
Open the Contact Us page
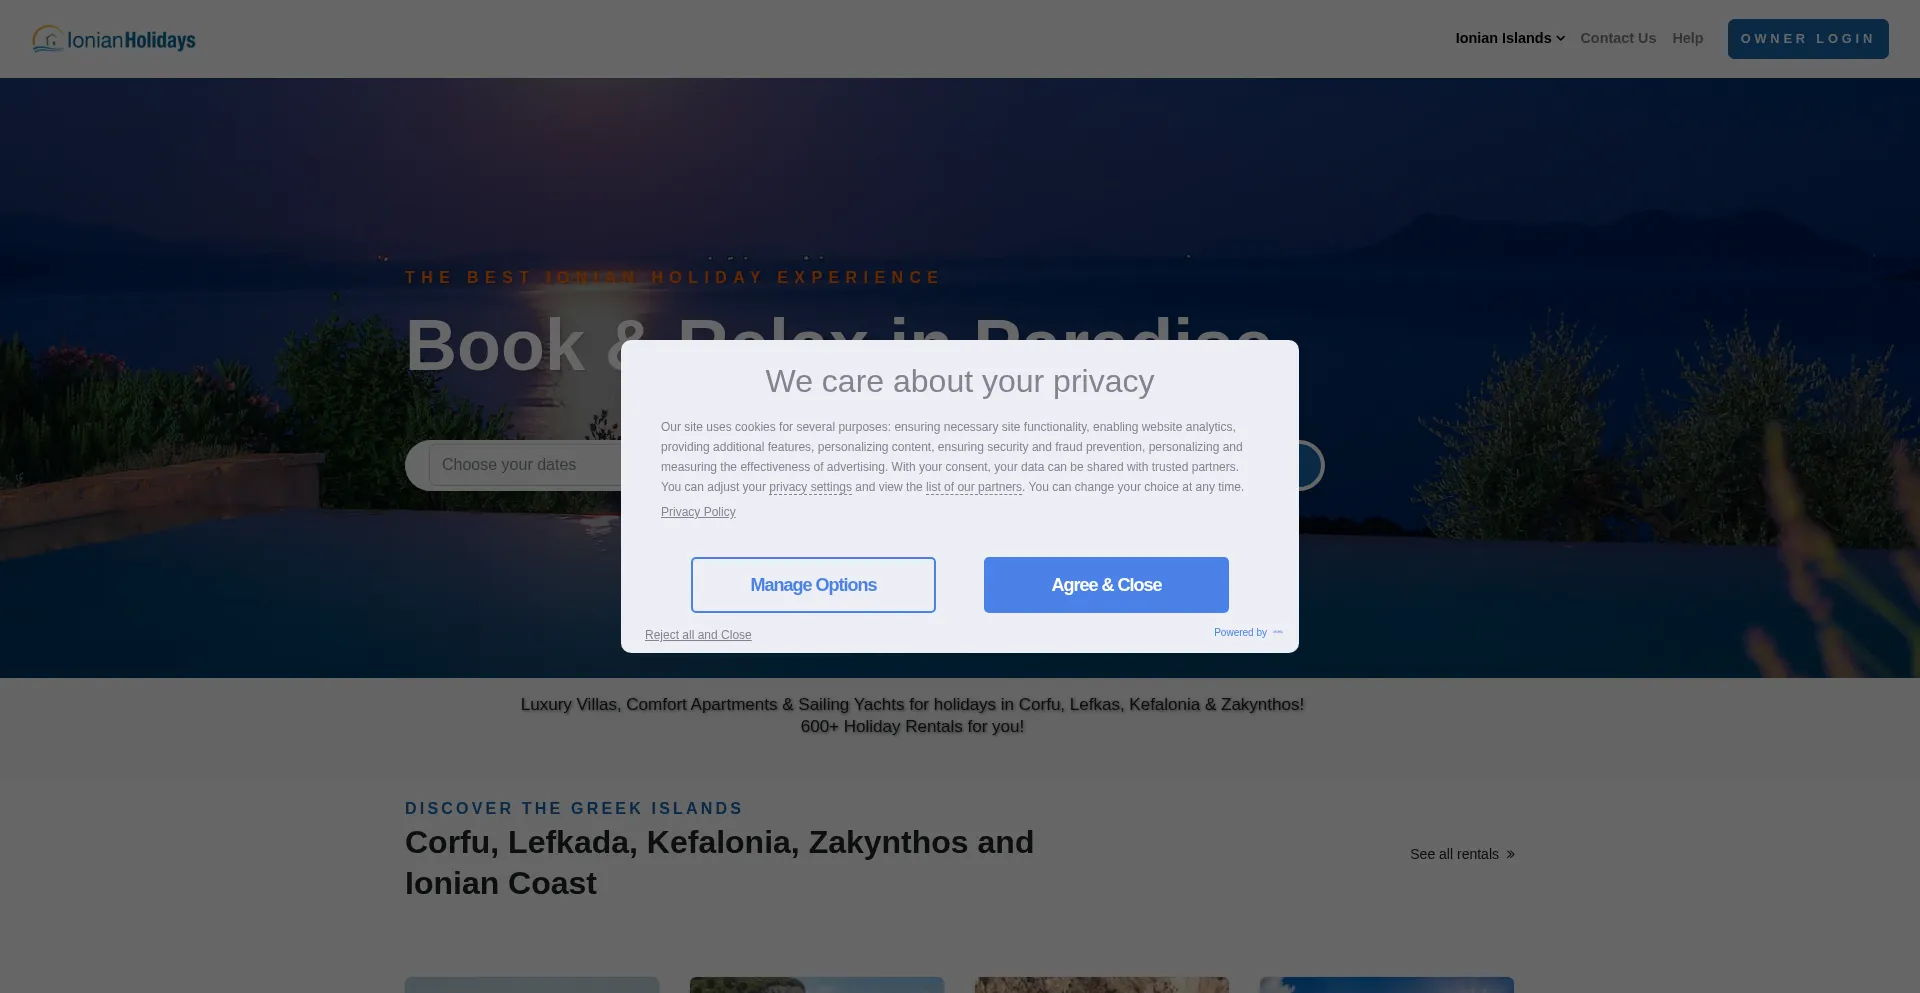click(x=1617, y=39)
